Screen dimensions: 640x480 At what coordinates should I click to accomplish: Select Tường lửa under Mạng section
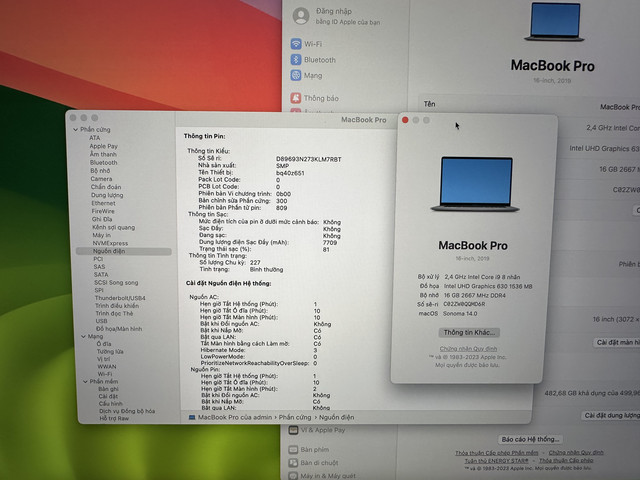[x=110, y=351]
